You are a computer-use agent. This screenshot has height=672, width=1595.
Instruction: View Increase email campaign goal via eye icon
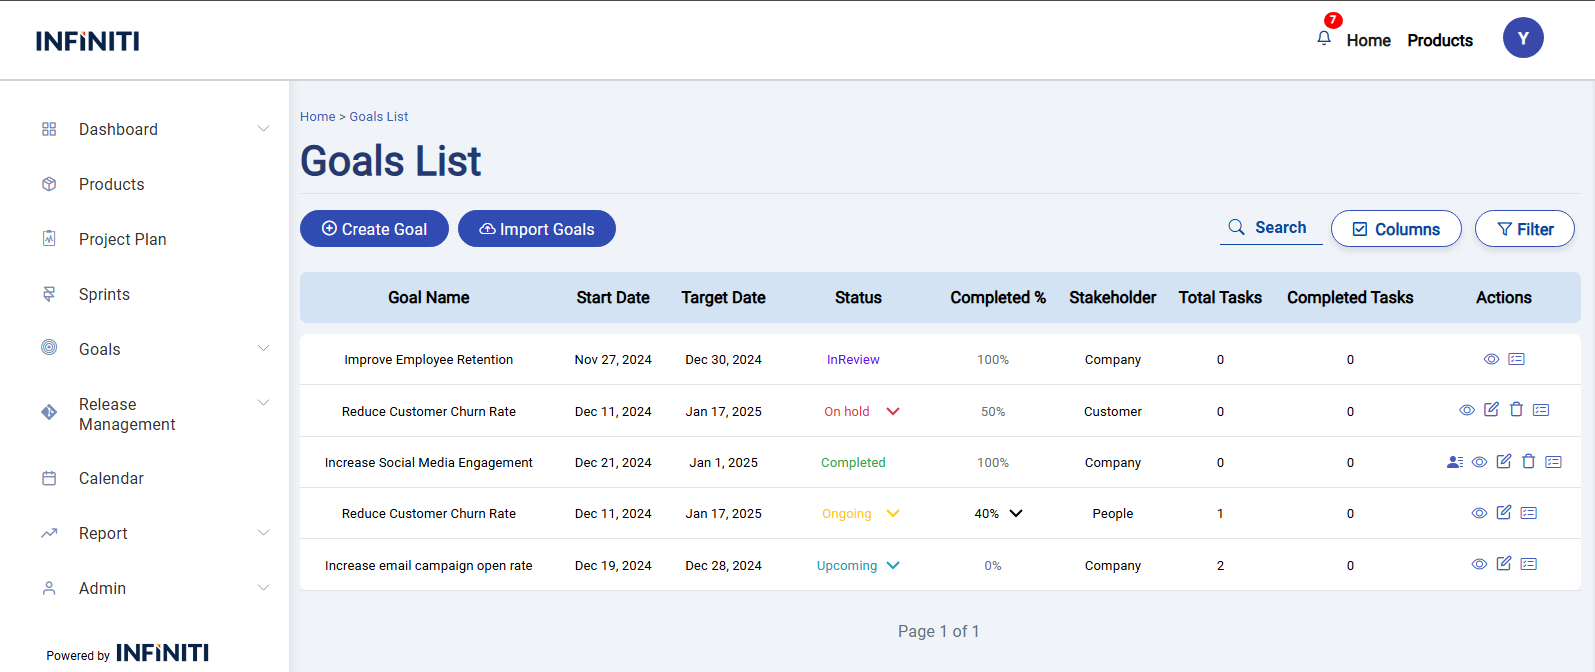coord(1479,564)
